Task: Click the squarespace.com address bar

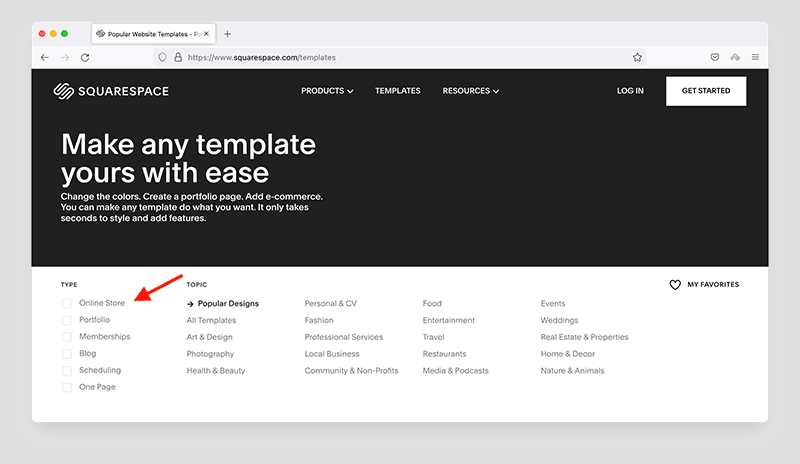Action: click(401, 57)
